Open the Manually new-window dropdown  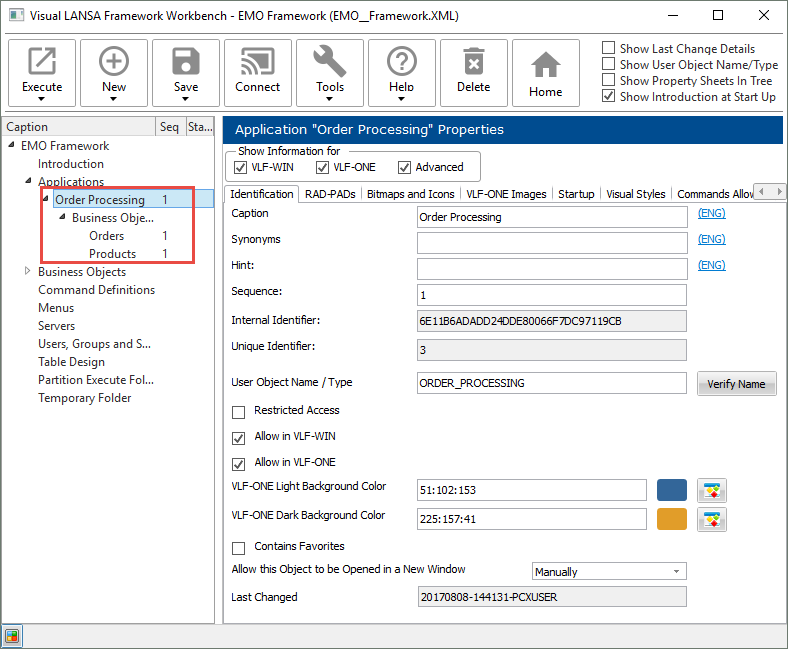(609, 572)
